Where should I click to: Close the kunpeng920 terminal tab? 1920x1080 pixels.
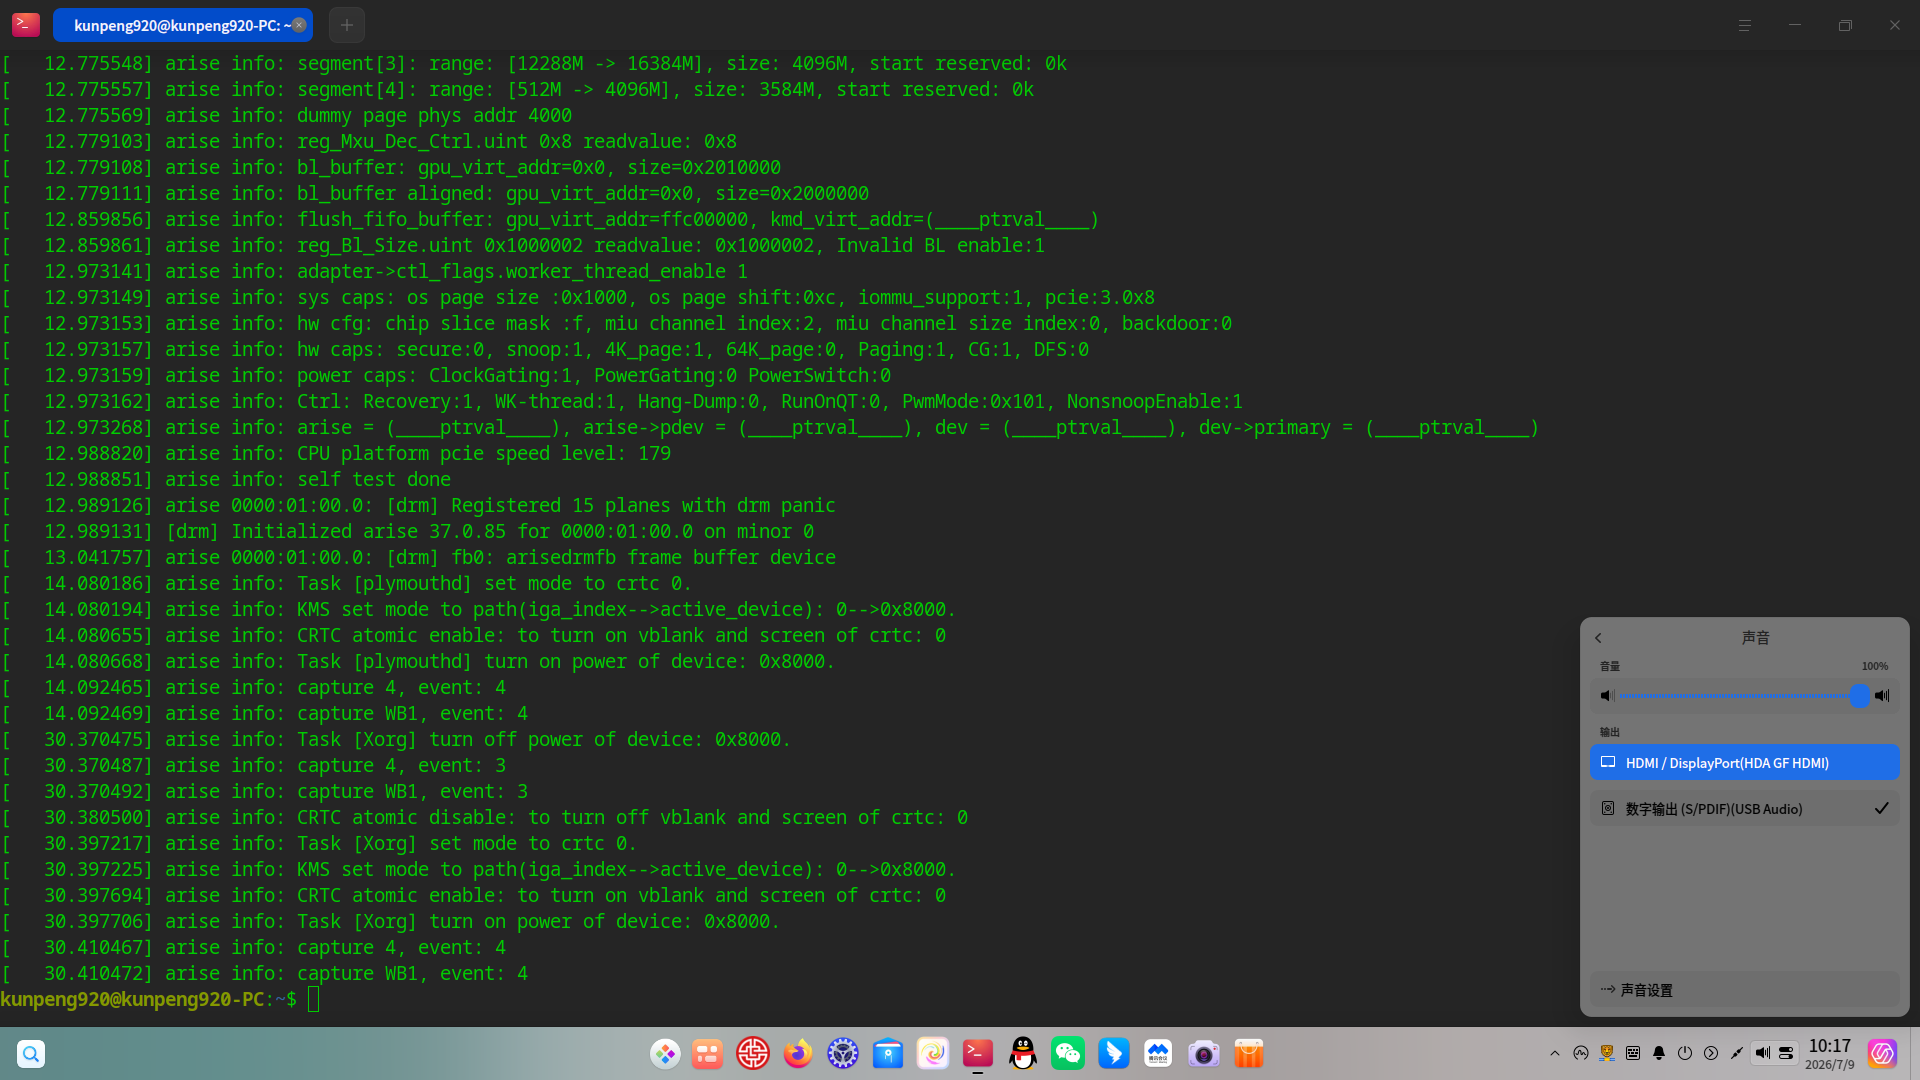[299, 25]
